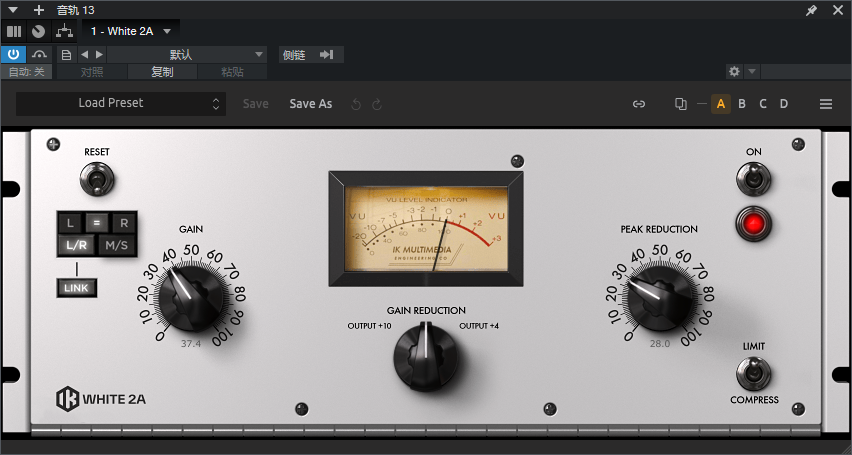The image size is (852, 455).
Task: Select the = channel button
Action: (x=97, y=222)
